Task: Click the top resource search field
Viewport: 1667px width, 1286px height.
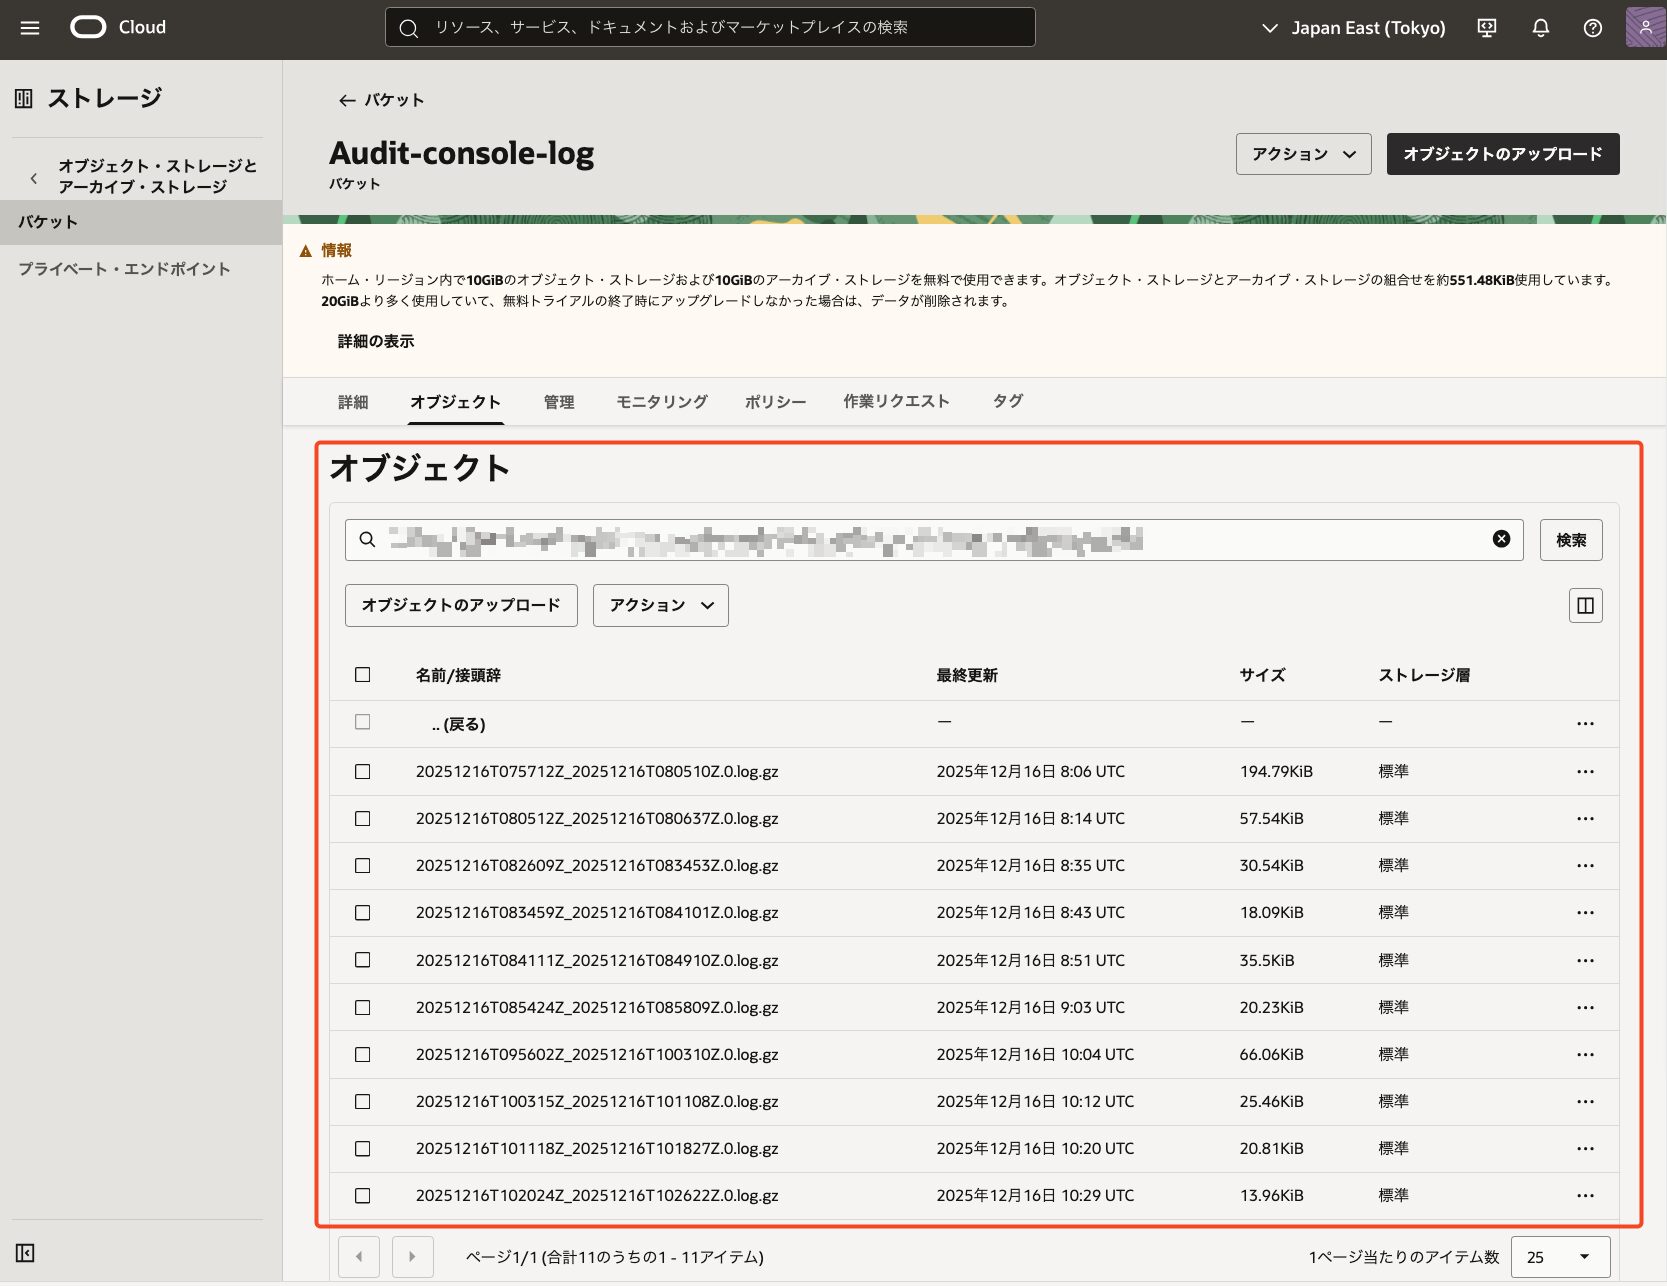Action: (x=710, y=28)
